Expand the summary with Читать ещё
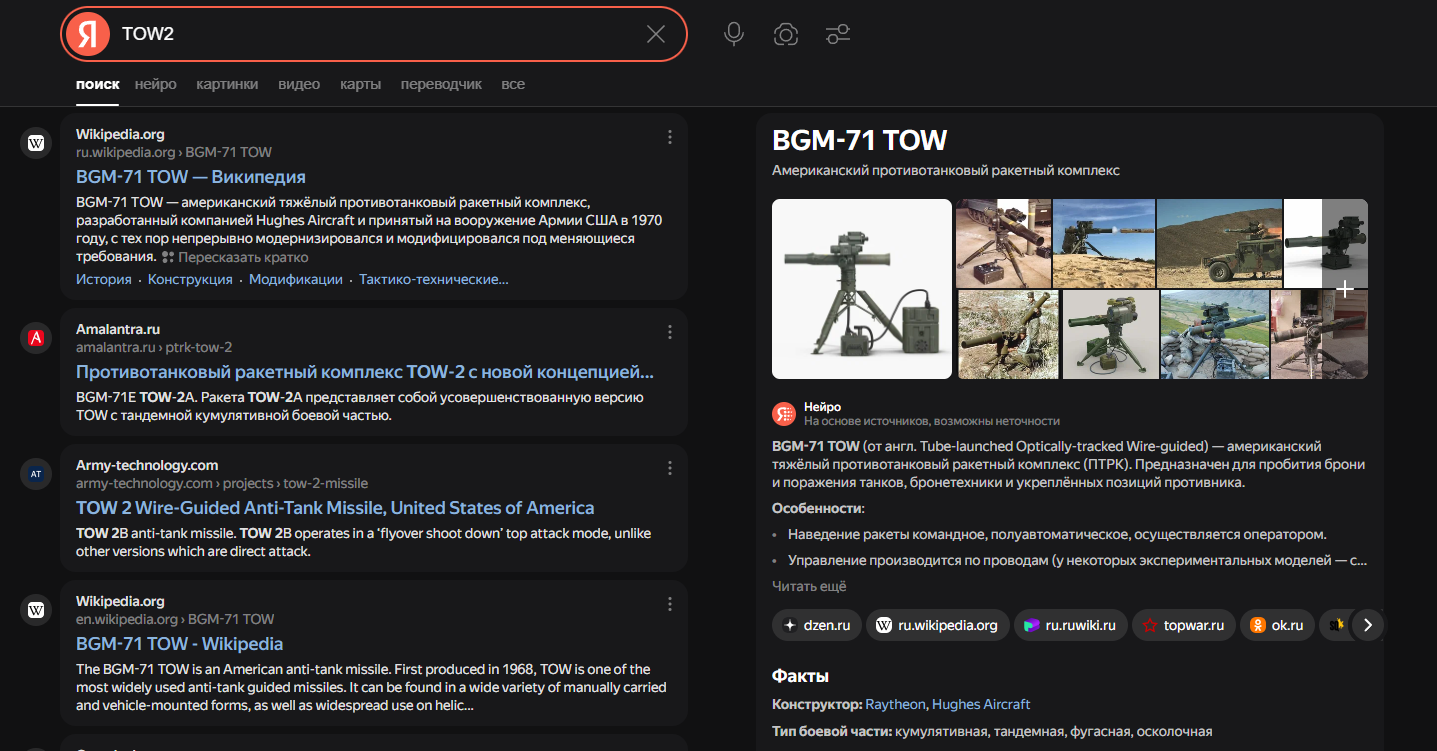The width and height of the screenshot is (1437, 751). [x=809, y=586]
